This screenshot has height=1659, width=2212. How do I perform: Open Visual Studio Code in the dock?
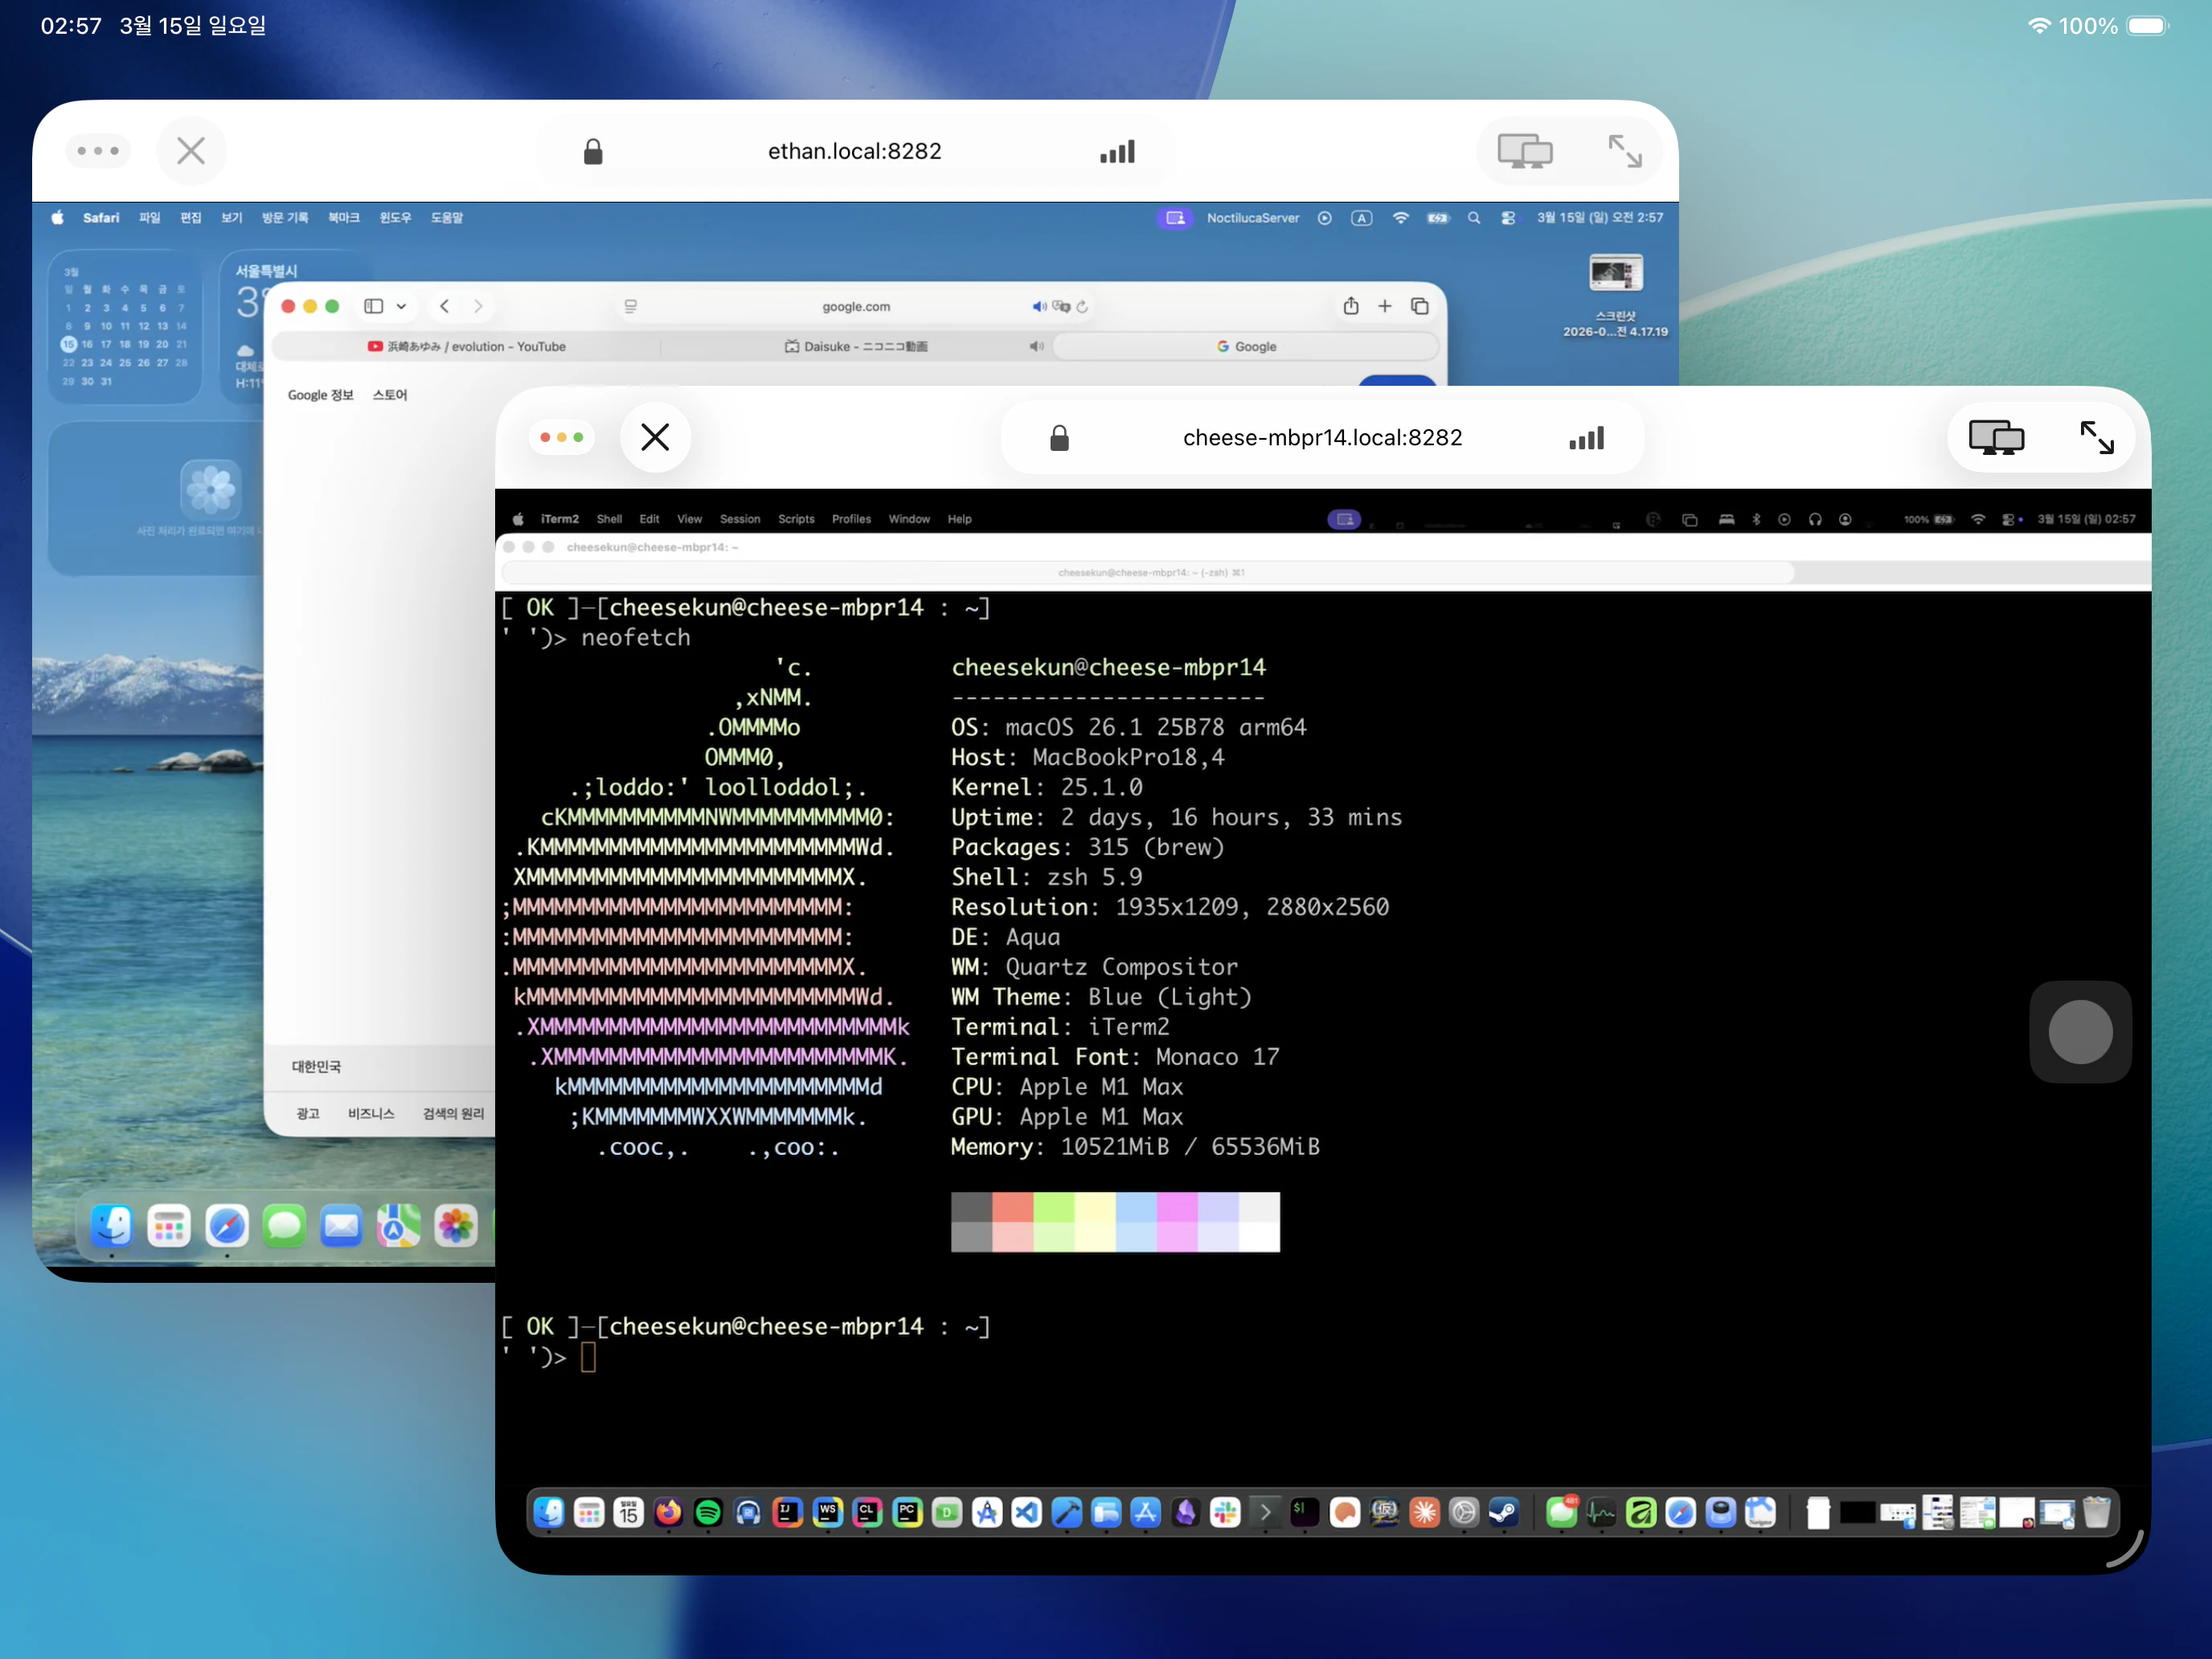click(1027, 1512)
